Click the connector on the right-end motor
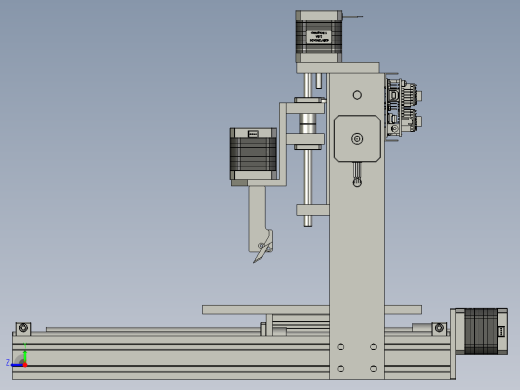 pos(501,331)
